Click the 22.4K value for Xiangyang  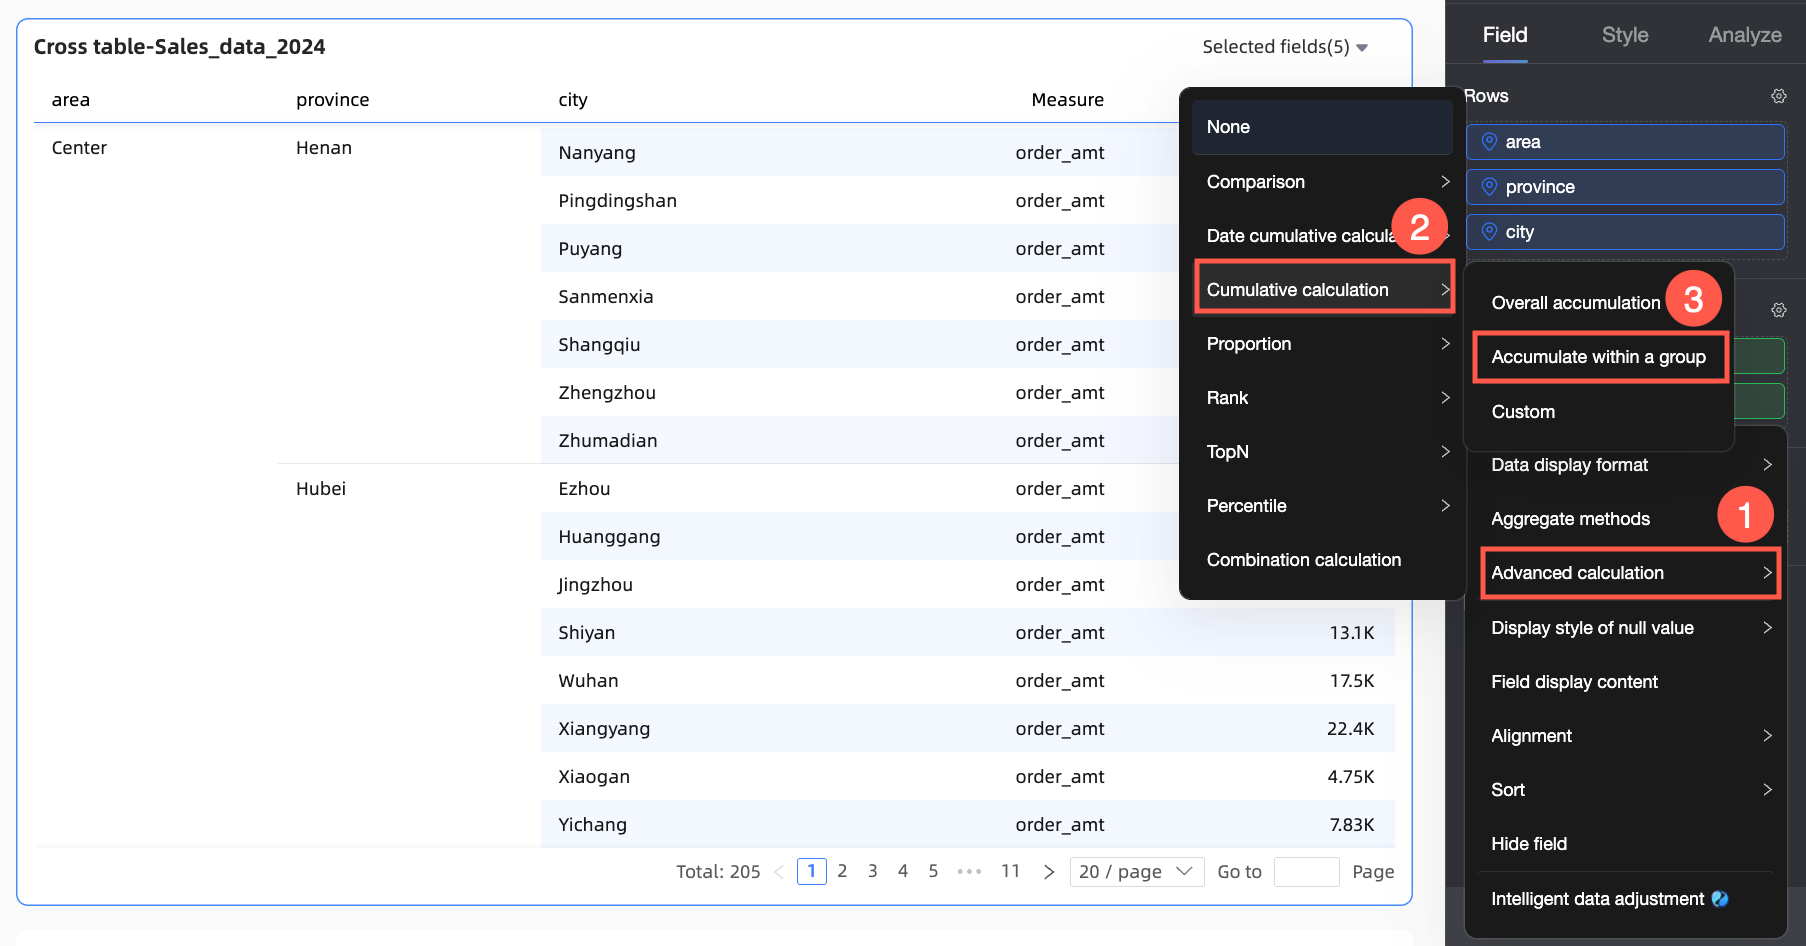pos(1351,729)
